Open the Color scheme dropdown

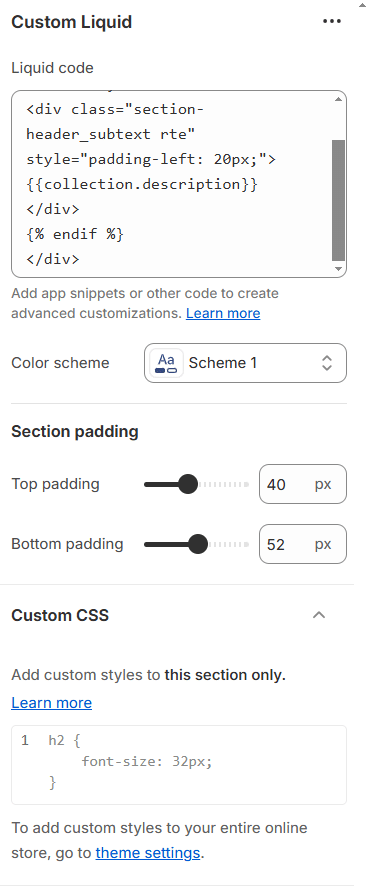pyautogui.click(x=245, y=363)
